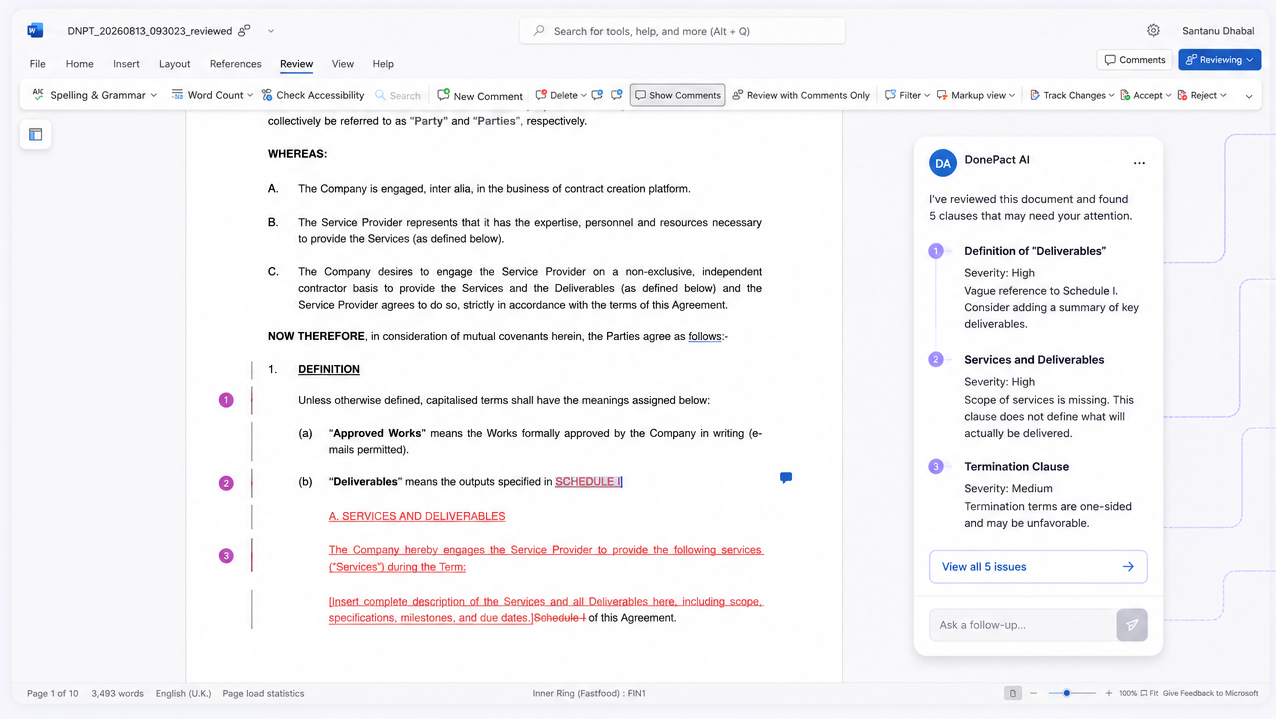Click the Reject changes icon
Screen dimensions: 1276x719
pos(1182,95)
